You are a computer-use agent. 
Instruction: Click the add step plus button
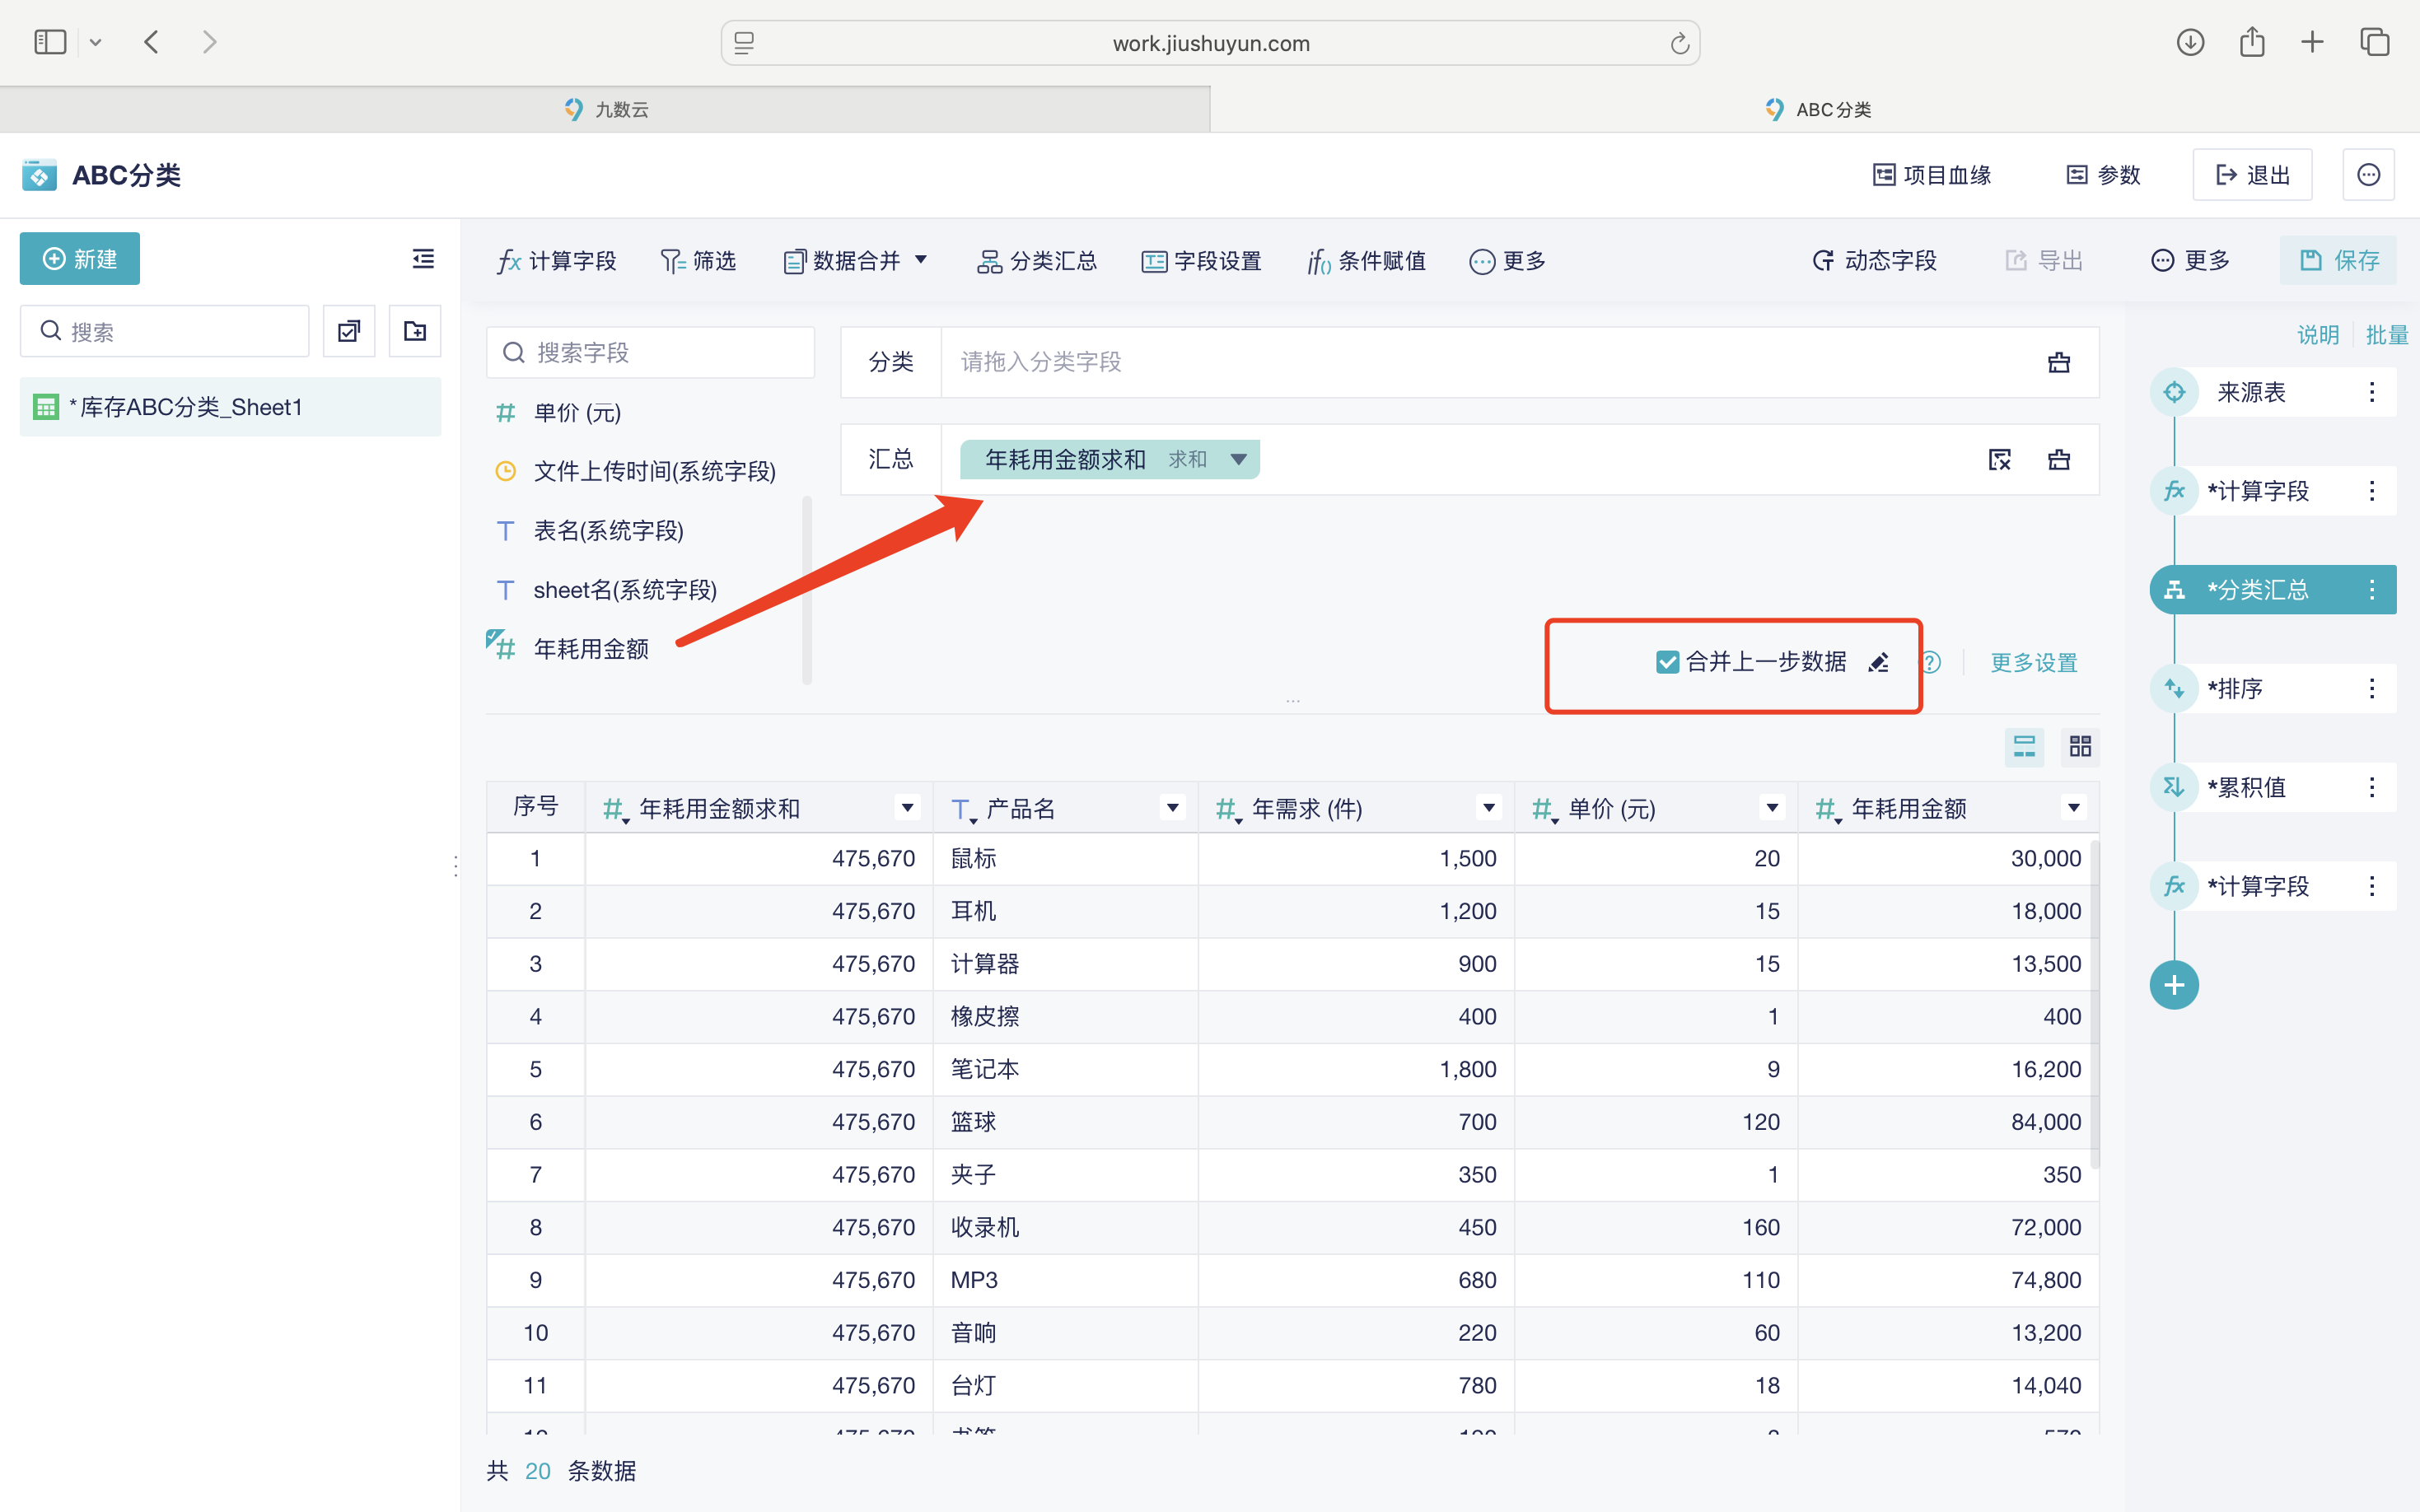point(2174,985)
